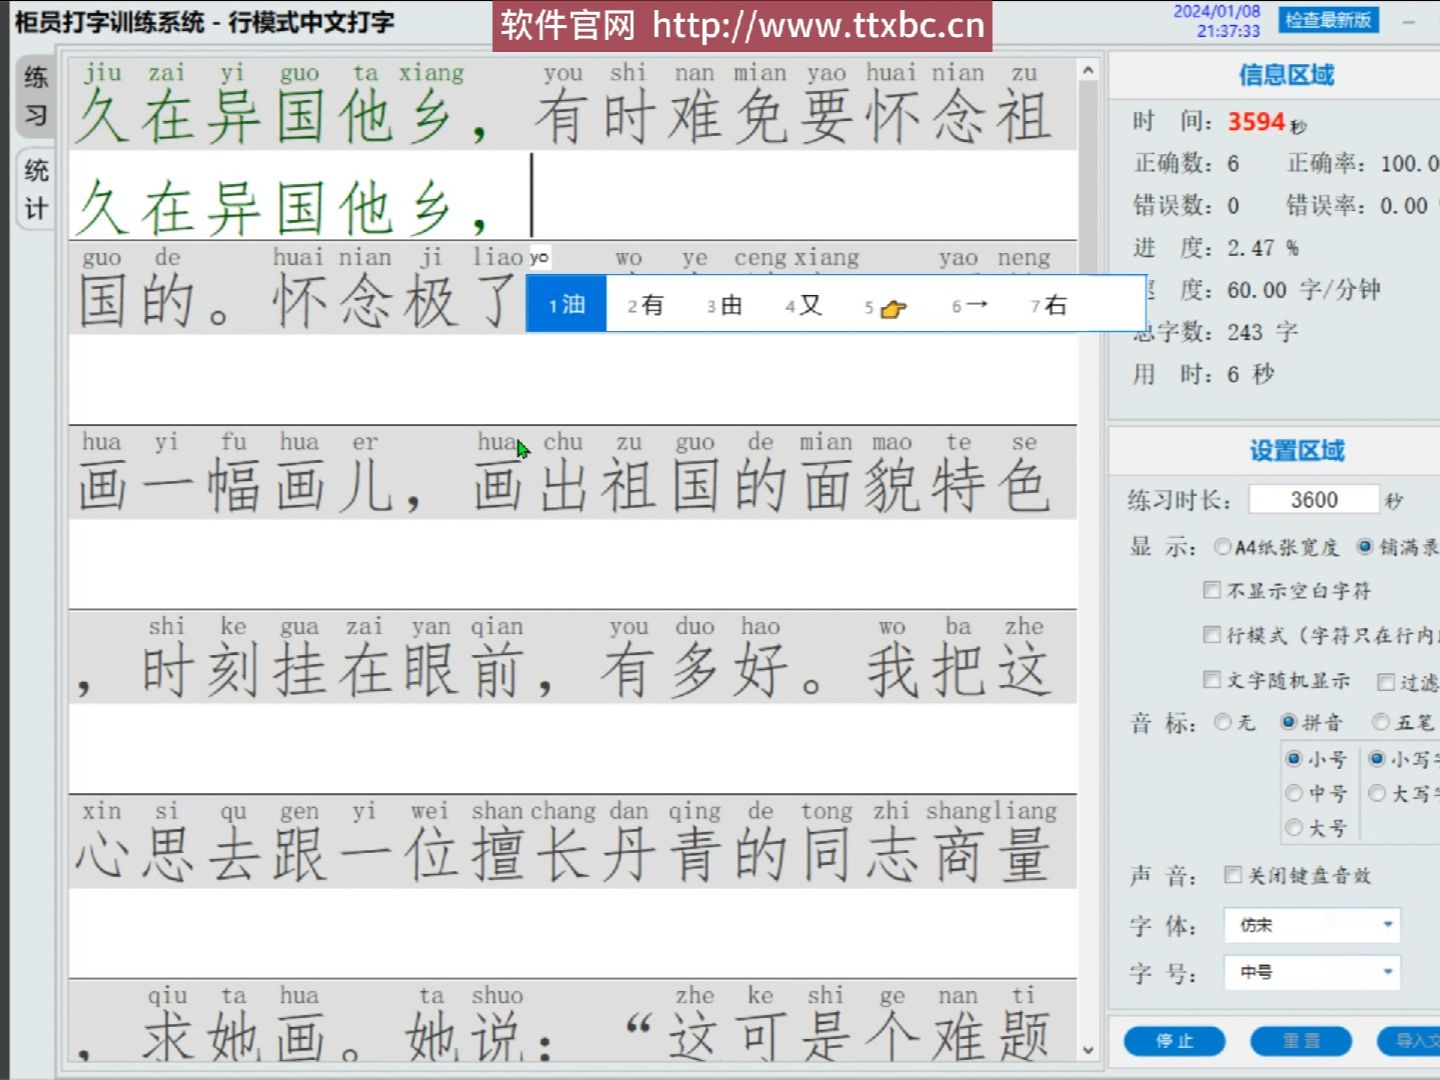1440x1080 pixels.
Task: Open the 字号 font size dropdown
Action: pos(1312,972)
